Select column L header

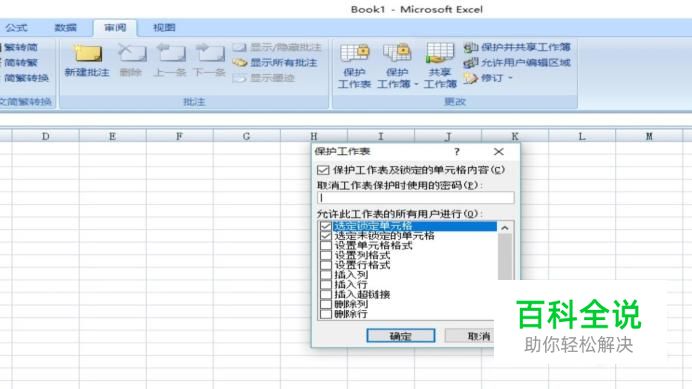[x=582, y=136]
